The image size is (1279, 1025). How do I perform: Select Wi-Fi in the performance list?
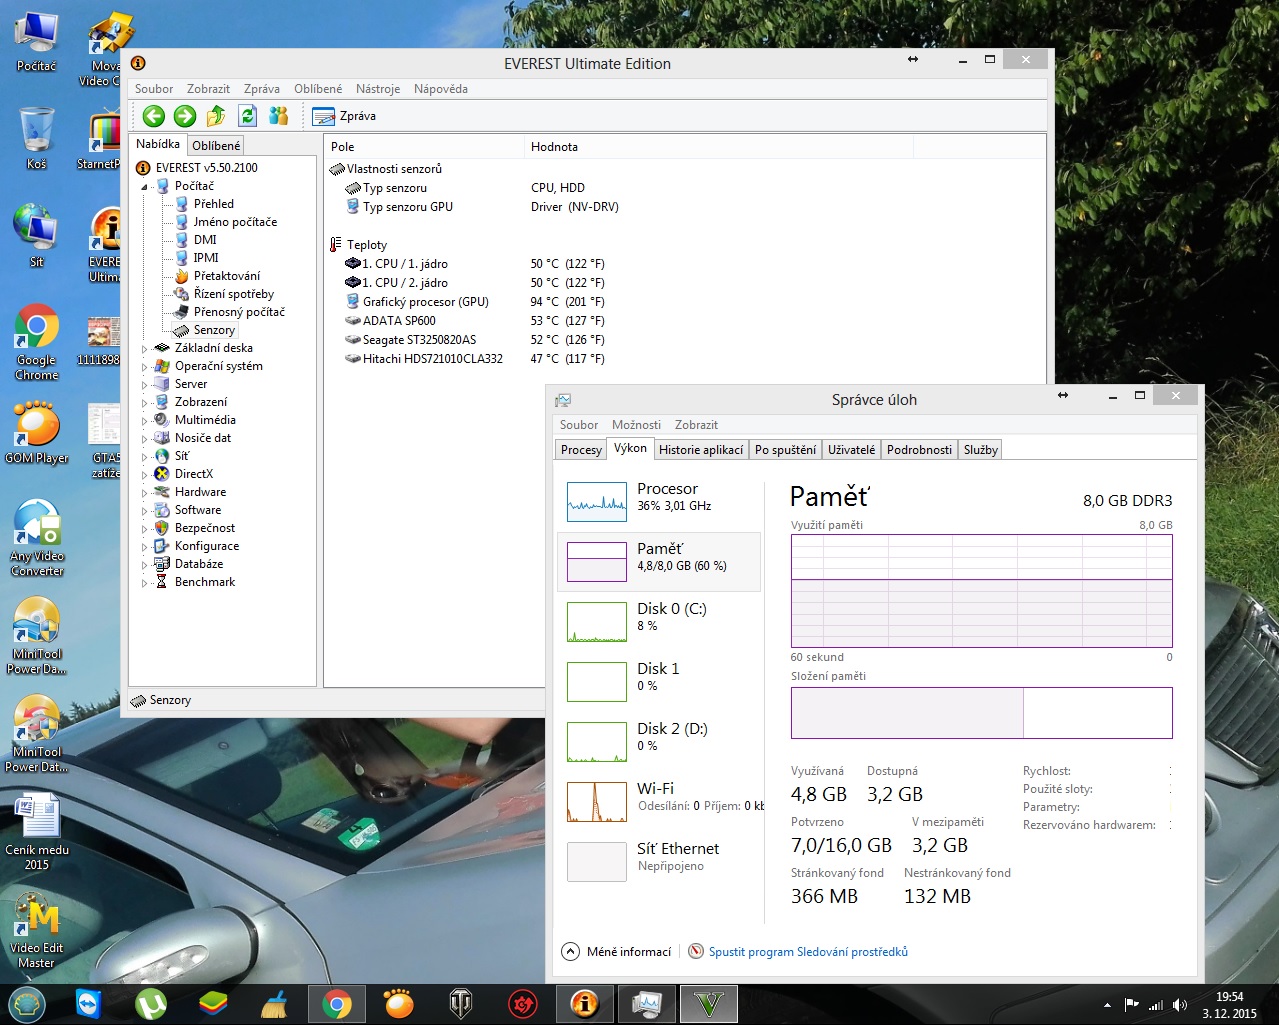(655, 789)
